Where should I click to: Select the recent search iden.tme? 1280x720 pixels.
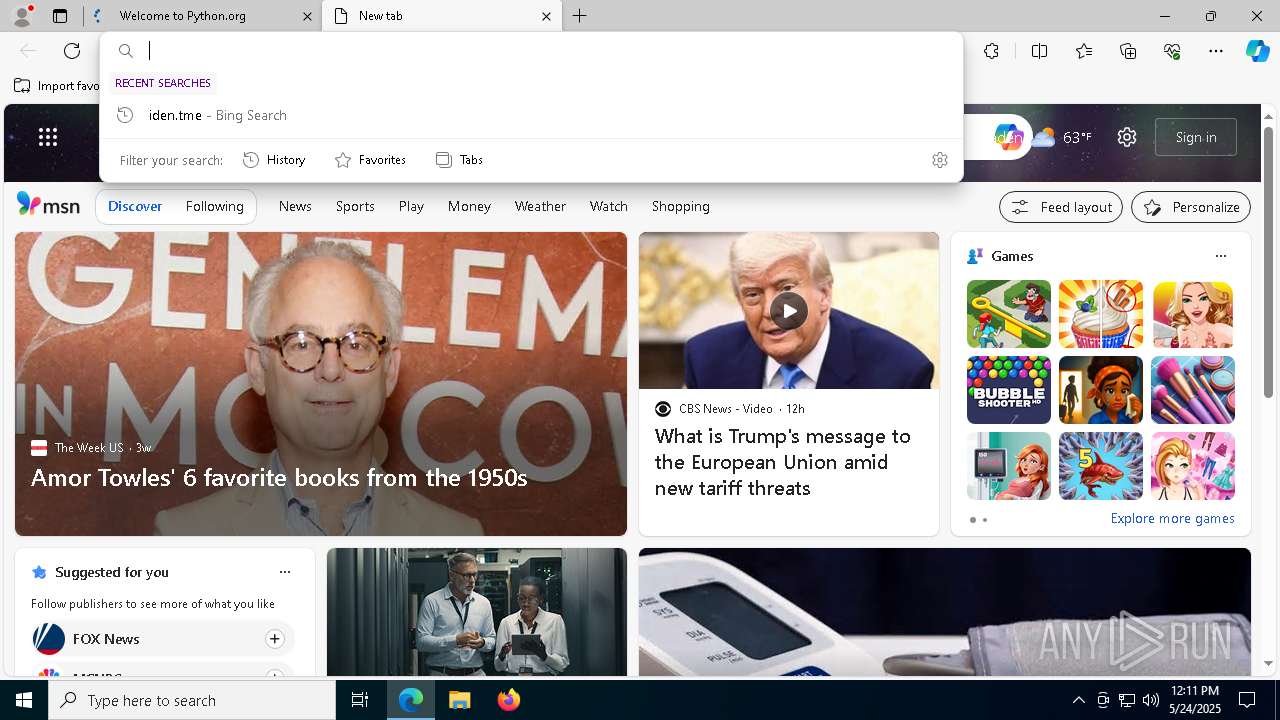pyautogui.click(x=531, y=115)
